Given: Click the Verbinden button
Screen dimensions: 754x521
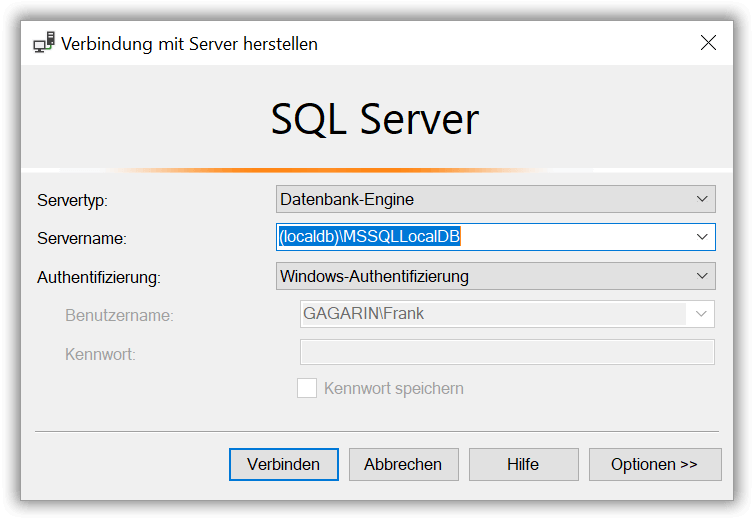Looking at the screenshot, I should coord(284,465).
